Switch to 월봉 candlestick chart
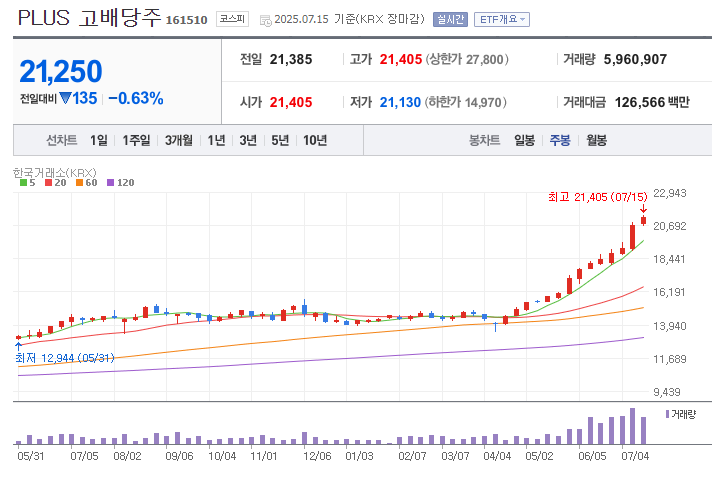The image size is (712, 479). pos(596,140)
